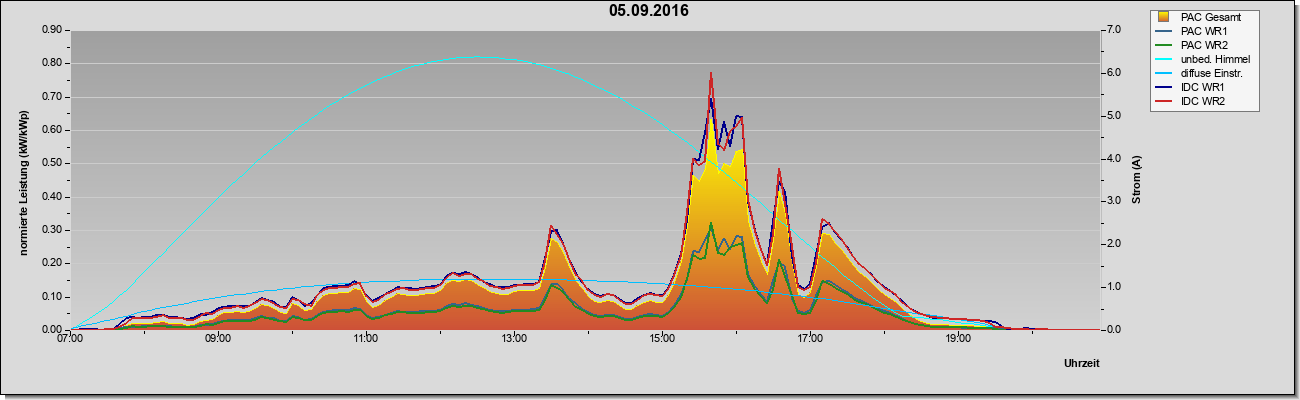Click the 0.90 left axis value
1300x400 pixels.
(x=52, y=30)
